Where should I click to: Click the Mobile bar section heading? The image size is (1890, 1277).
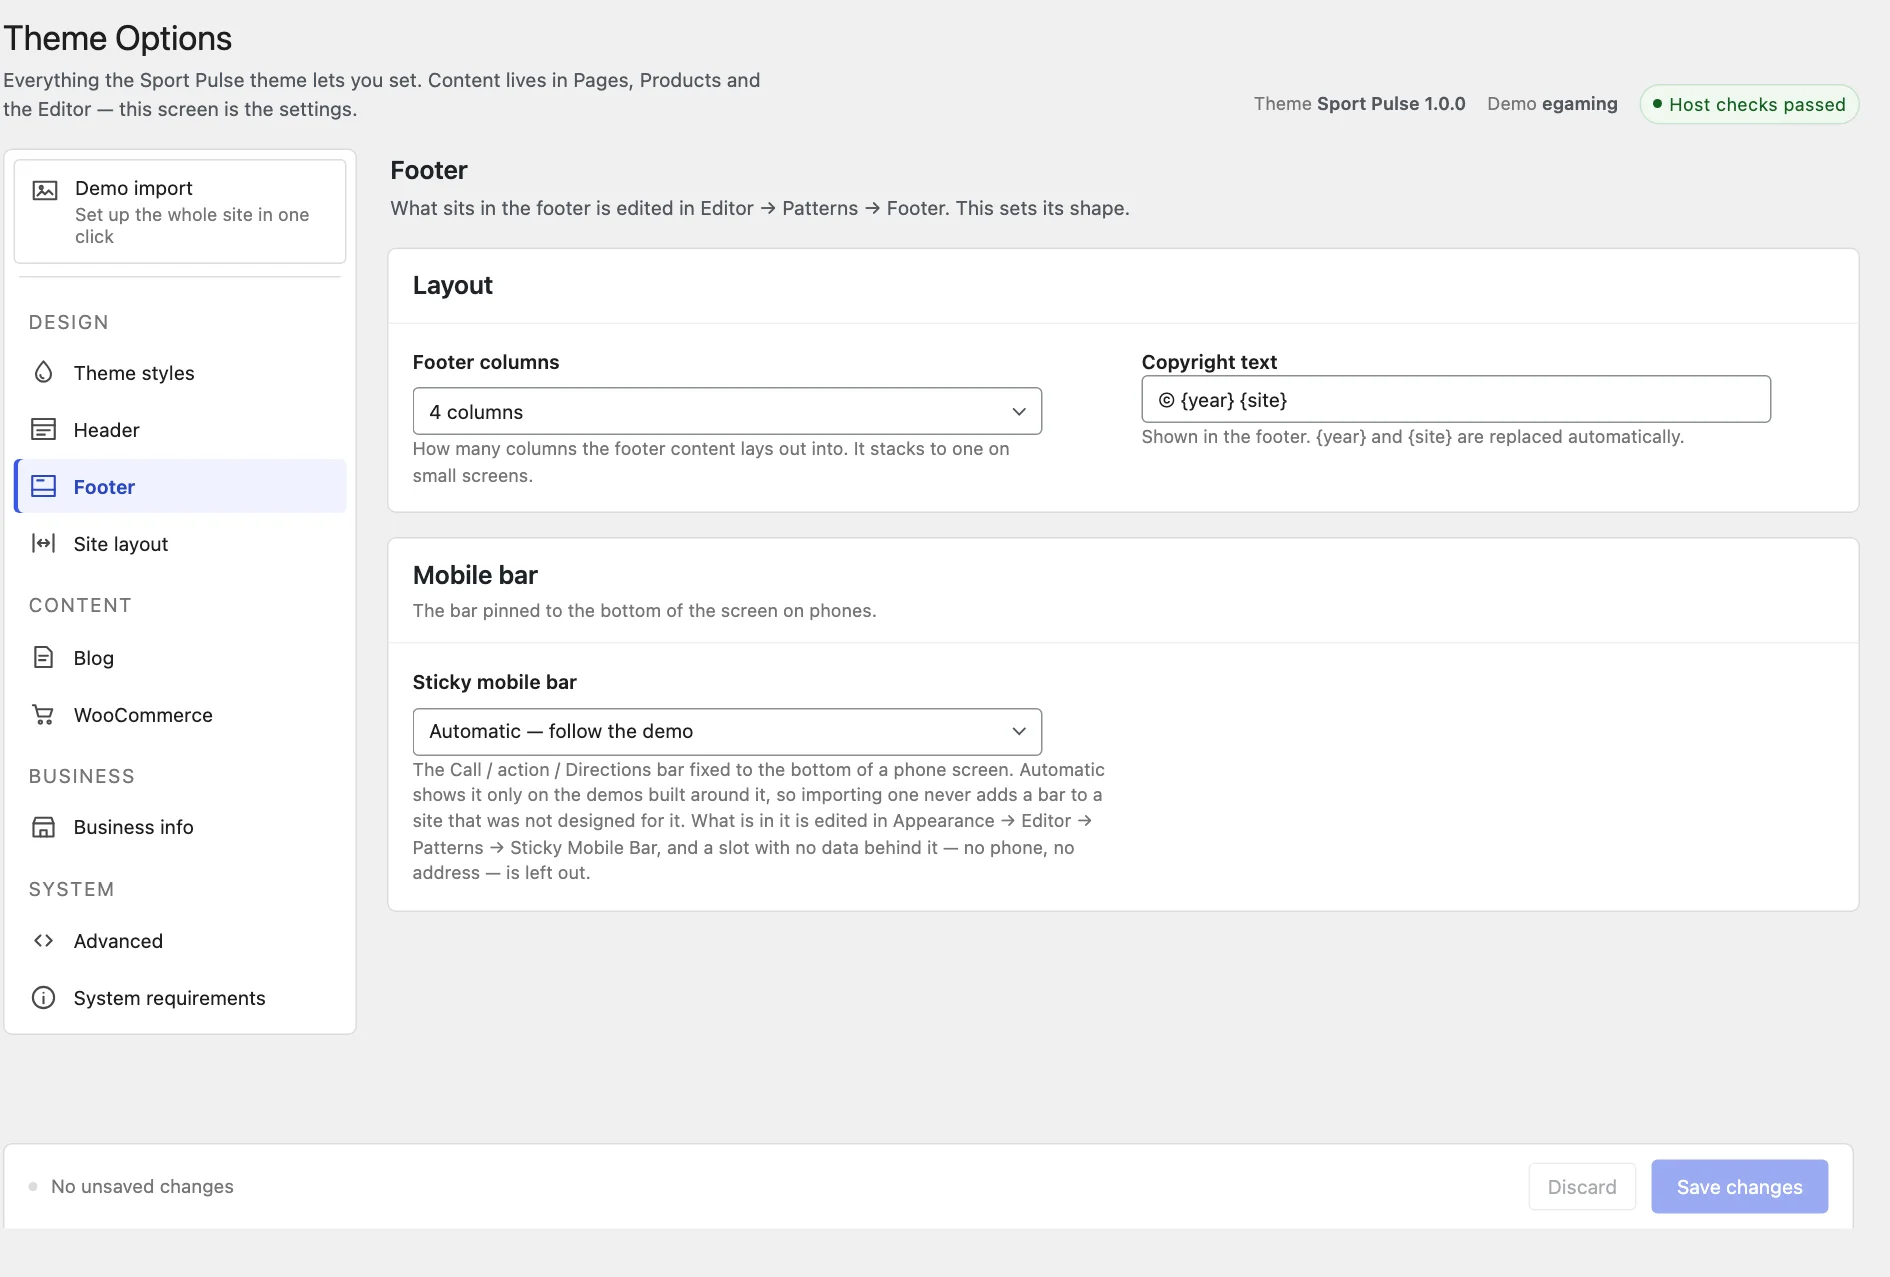pyautogui.click(x=475, y=575)
